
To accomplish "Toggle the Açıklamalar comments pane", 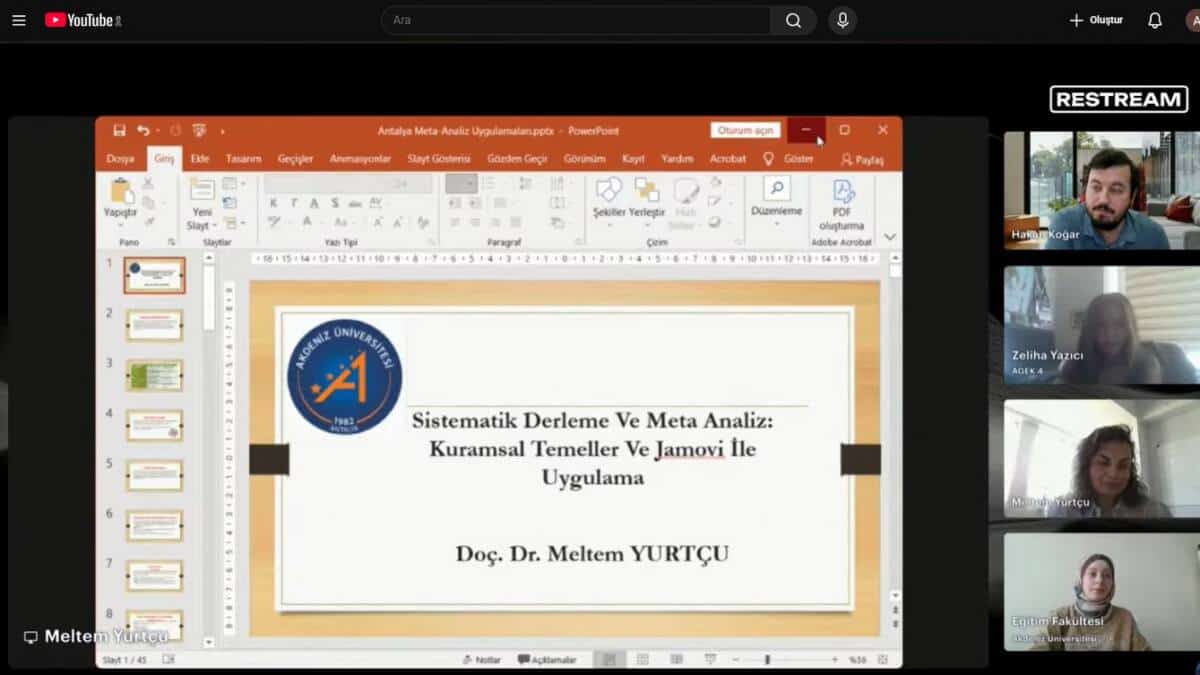I will tap(547, 660).
